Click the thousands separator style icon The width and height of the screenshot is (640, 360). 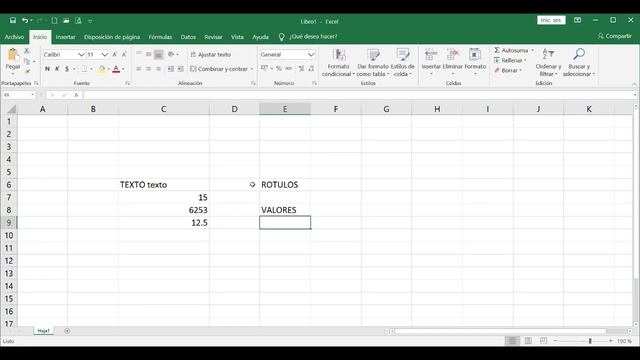[x=289, y=69]
